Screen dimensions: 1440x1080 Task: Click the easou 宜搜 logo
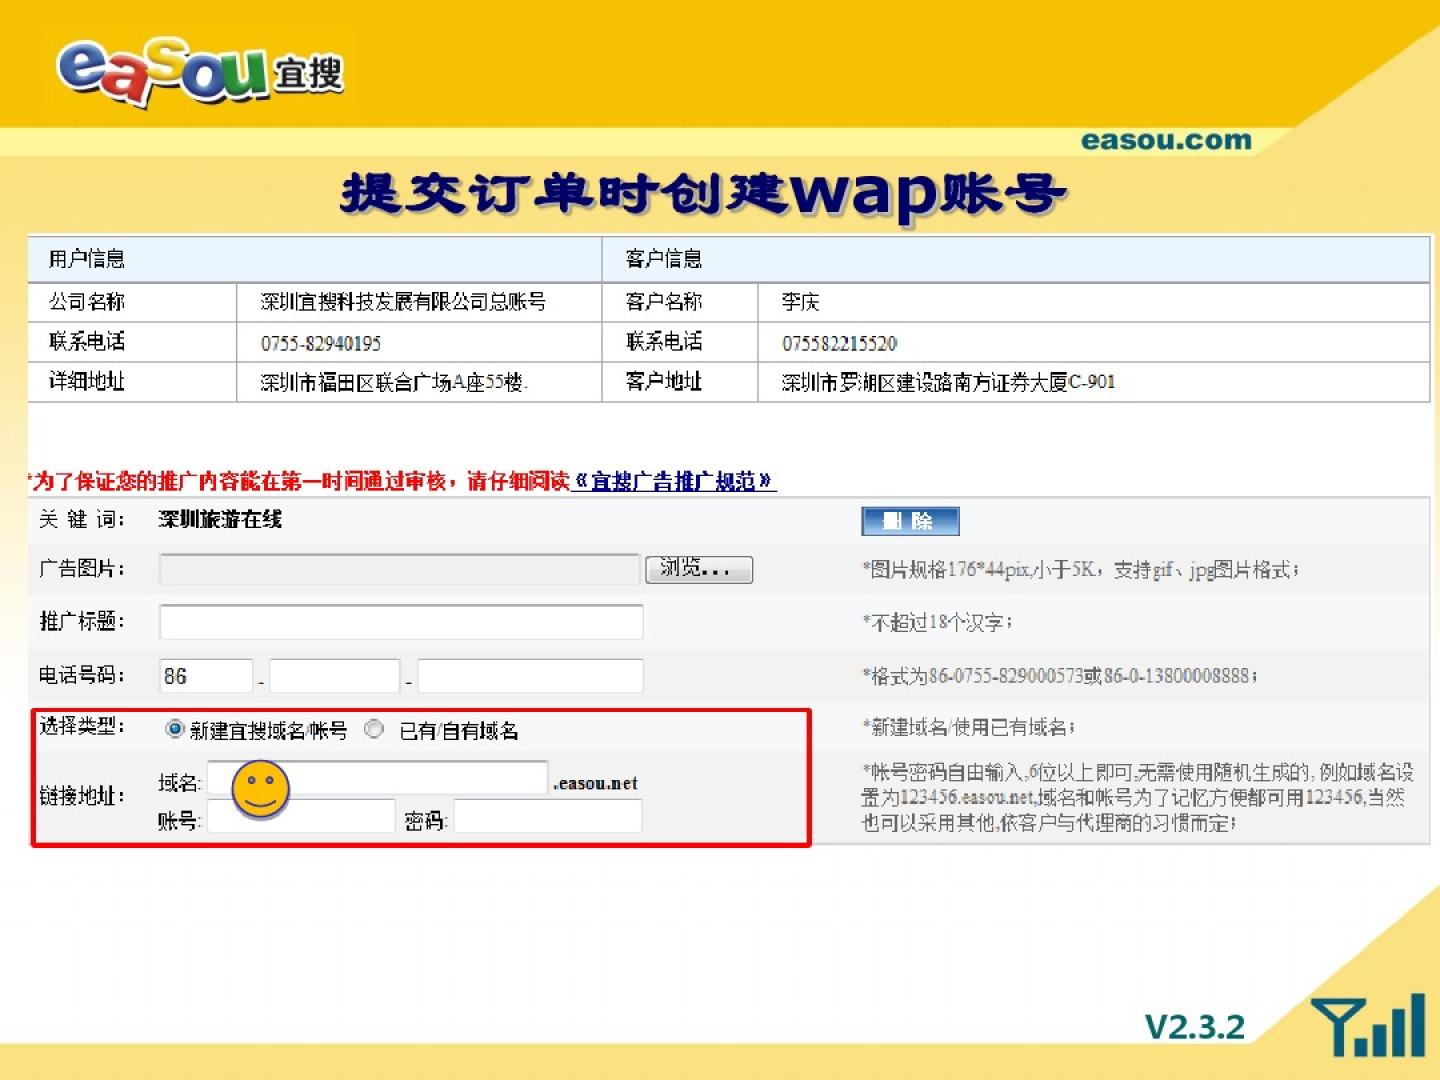coord(200,72)
